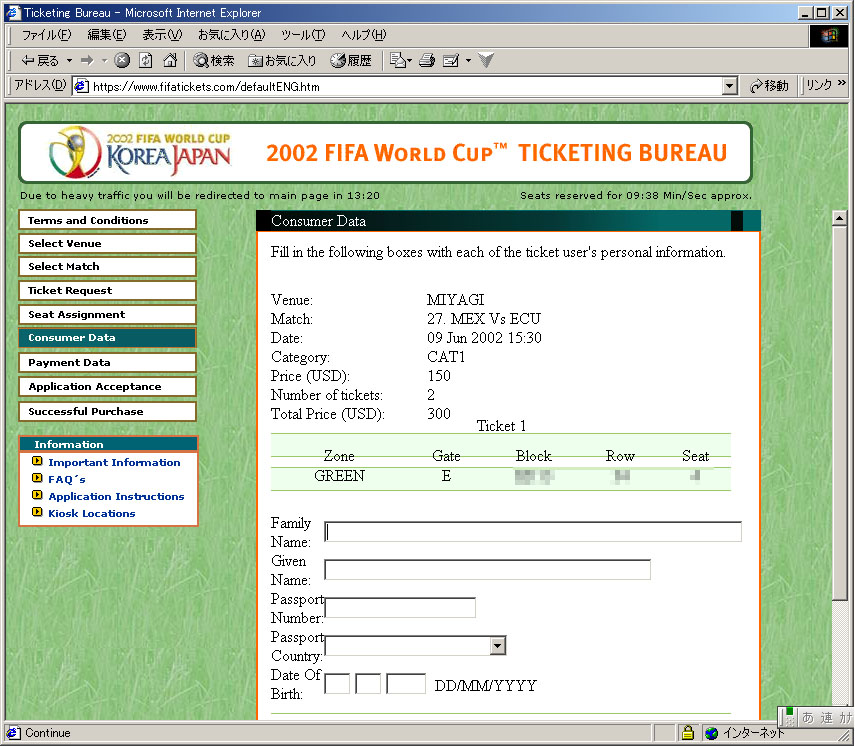Open the Back button history dropdown

(x=69, y=61)
